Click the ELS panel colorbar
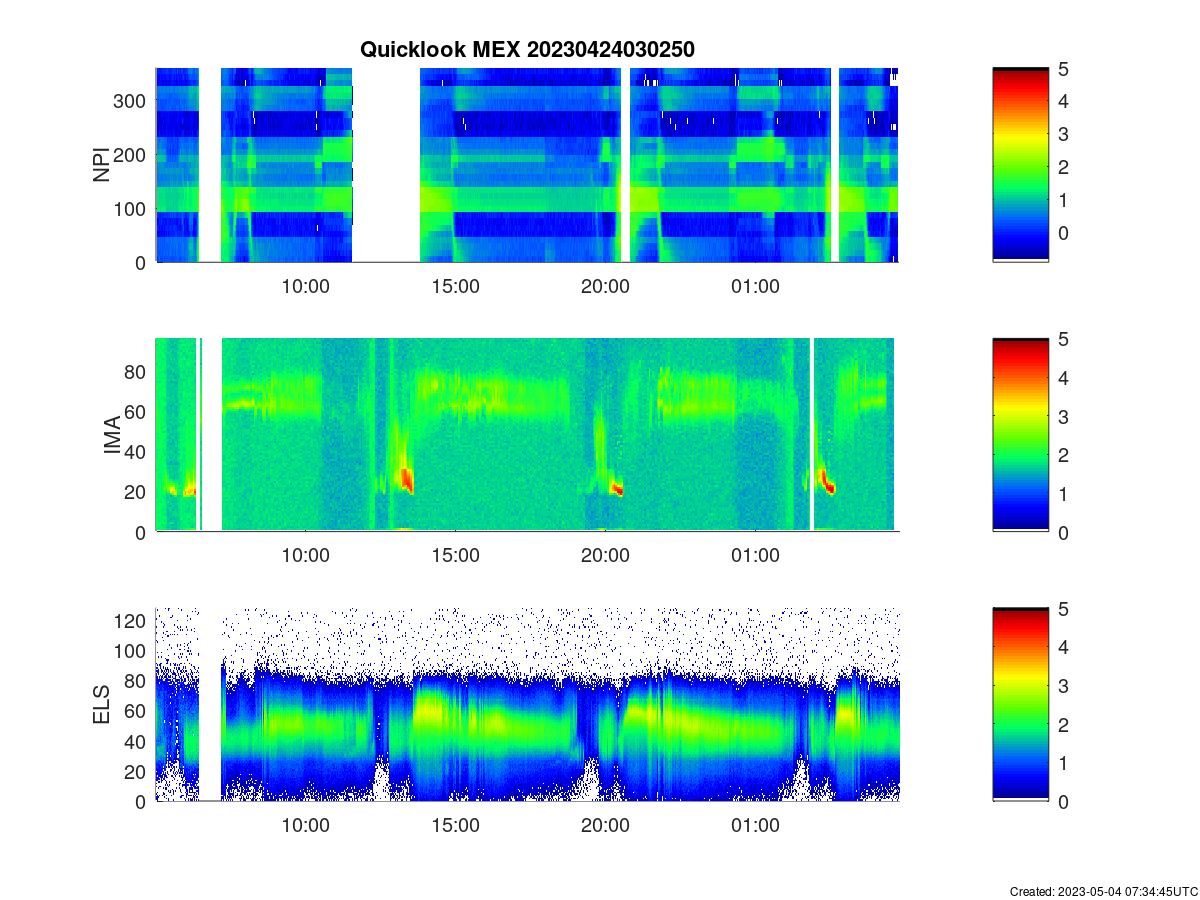1200x900 pixels. pyautogui.click(x=1020, y=704)
